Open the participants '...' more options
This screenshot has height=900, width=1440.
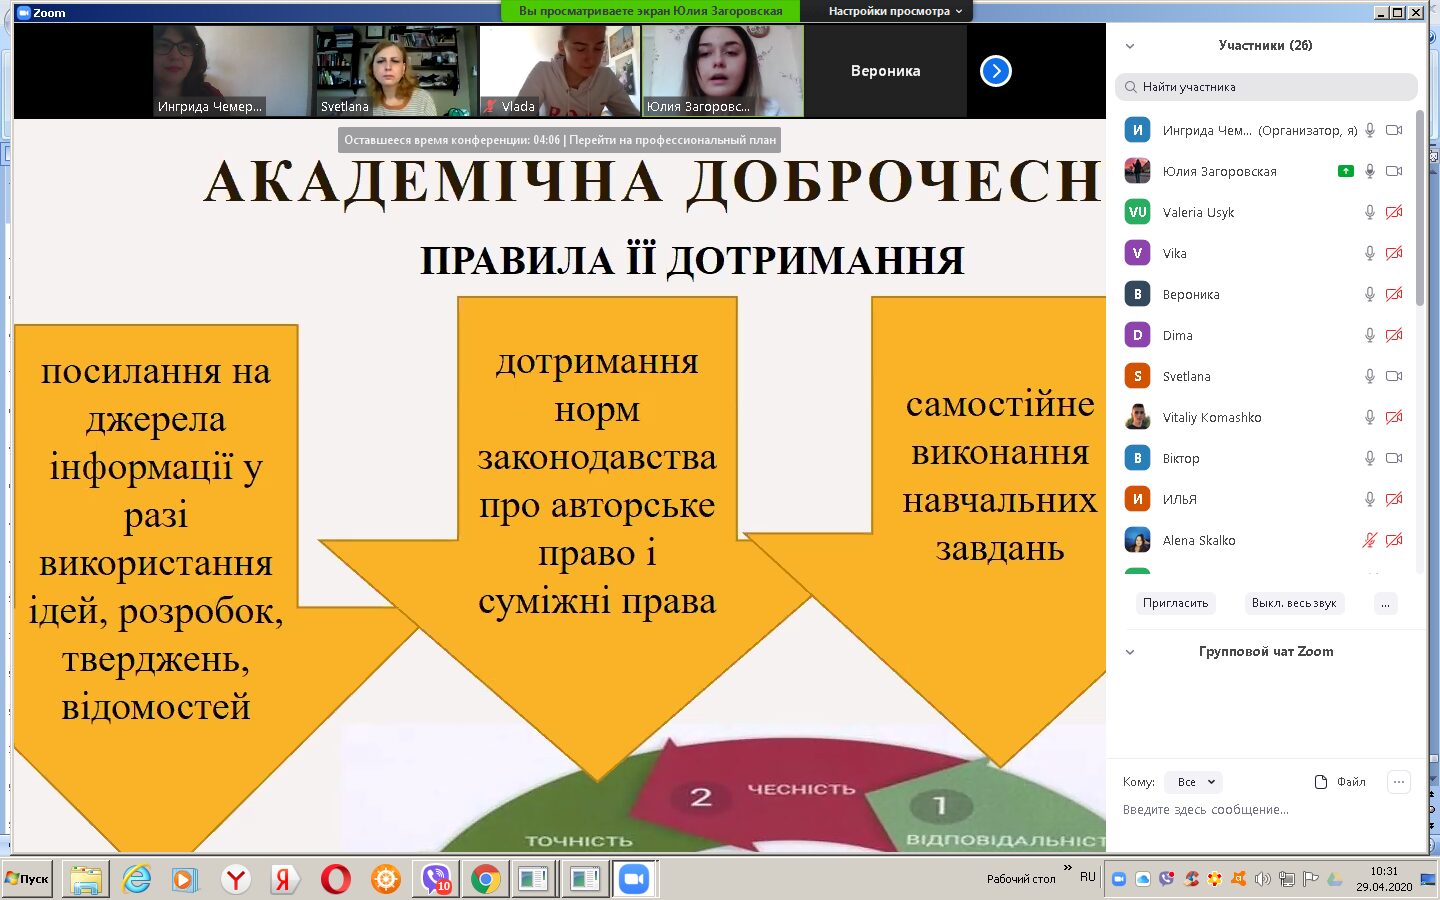(x=1385, y=603)
